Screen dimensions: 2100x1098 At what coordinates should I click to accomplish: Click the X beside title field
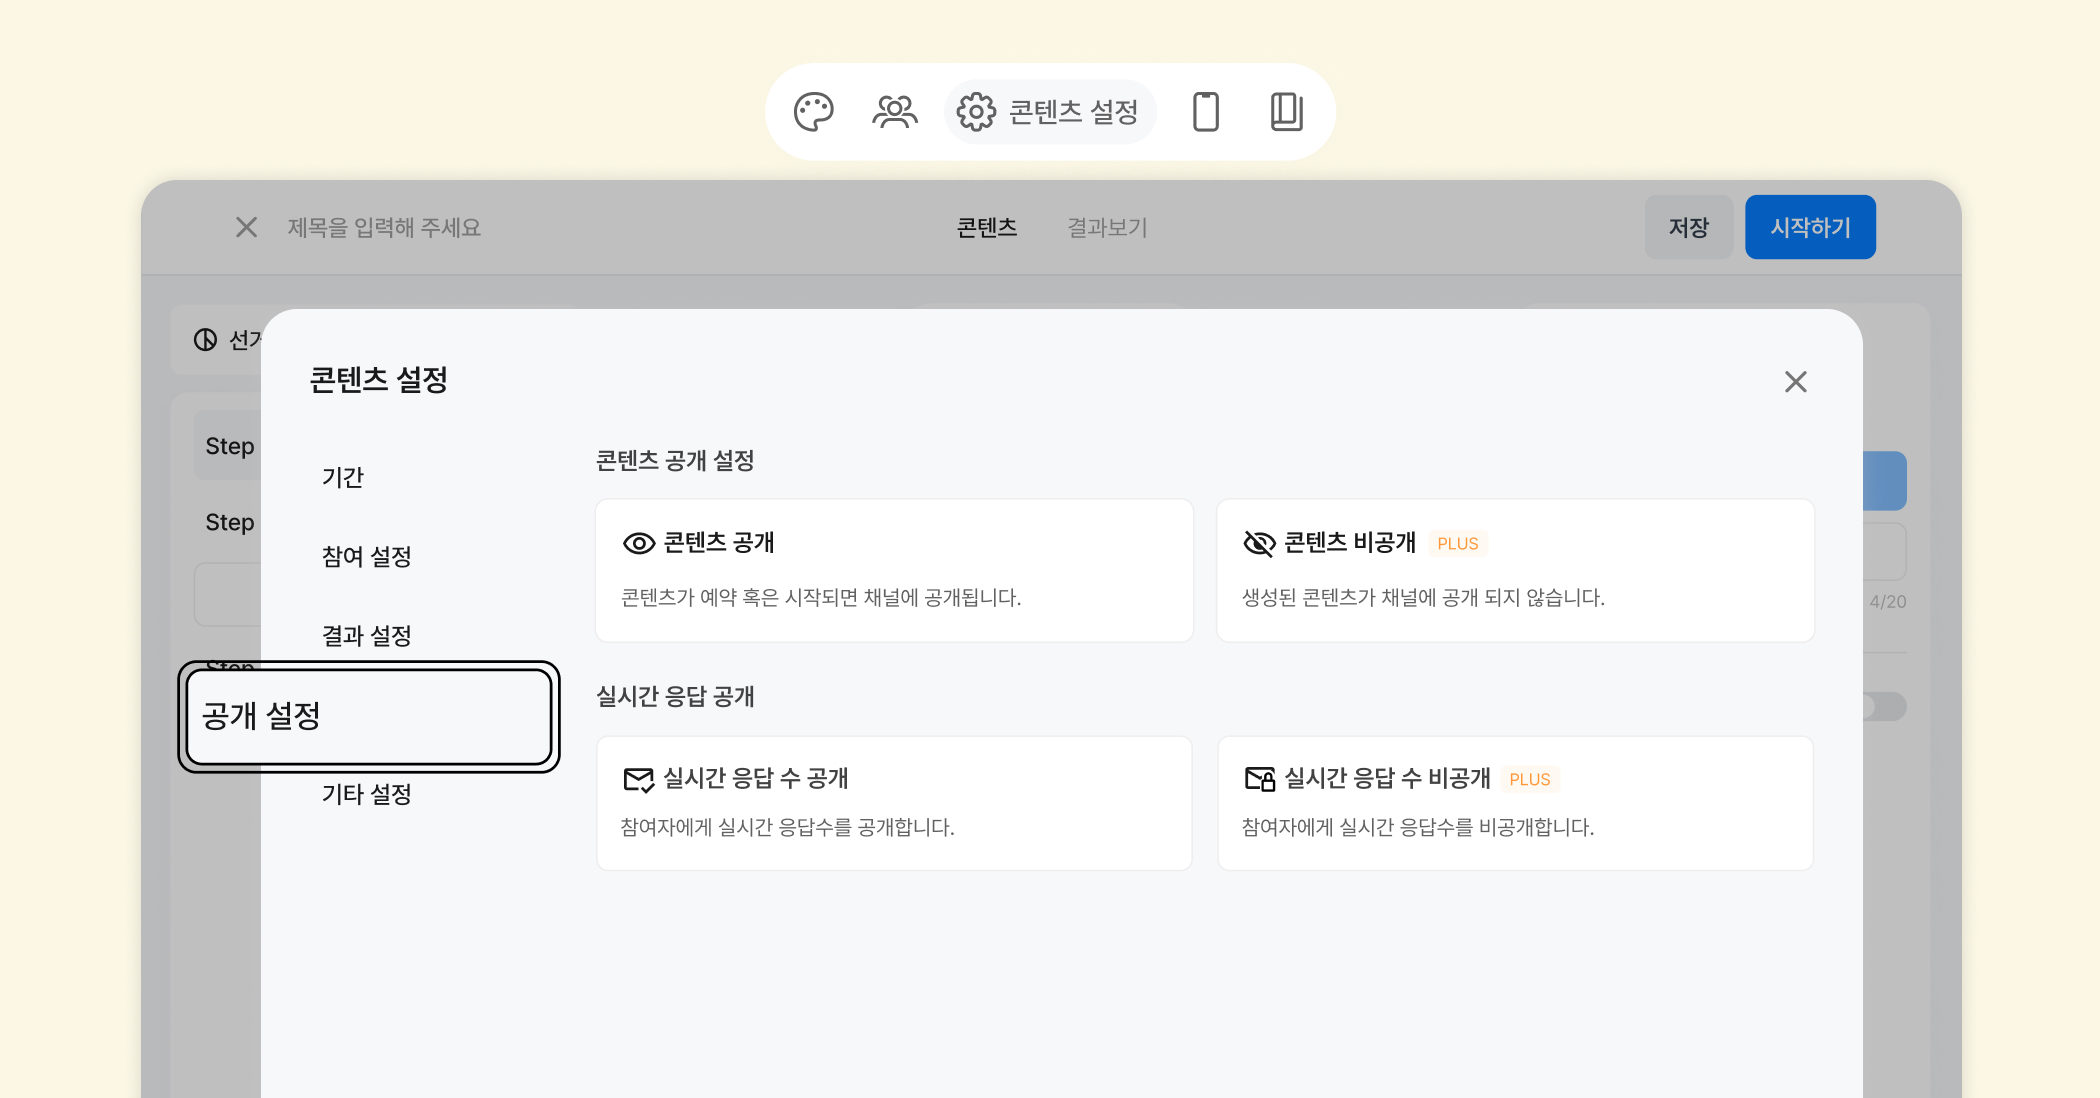click(x=246, y=228)
